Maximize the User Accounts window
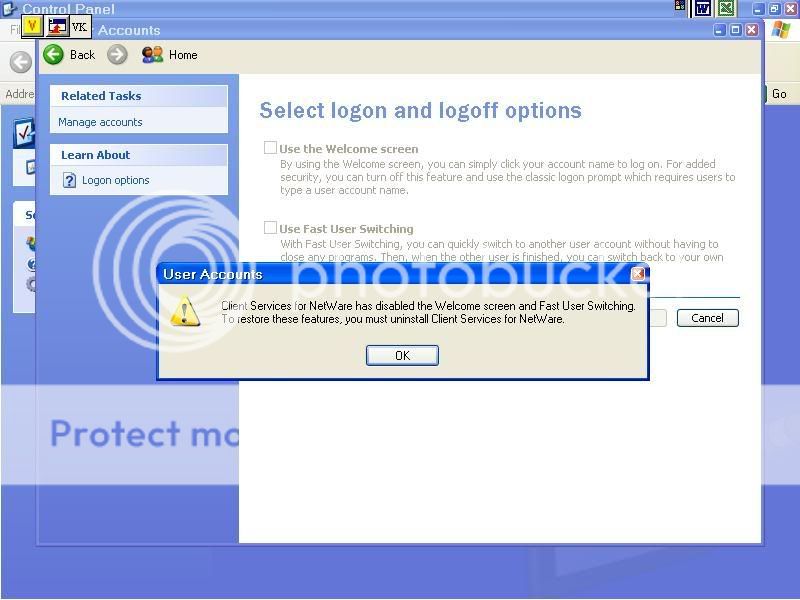Image resolution: width=800 pixels, height=600 pixels. coord(735,30)
